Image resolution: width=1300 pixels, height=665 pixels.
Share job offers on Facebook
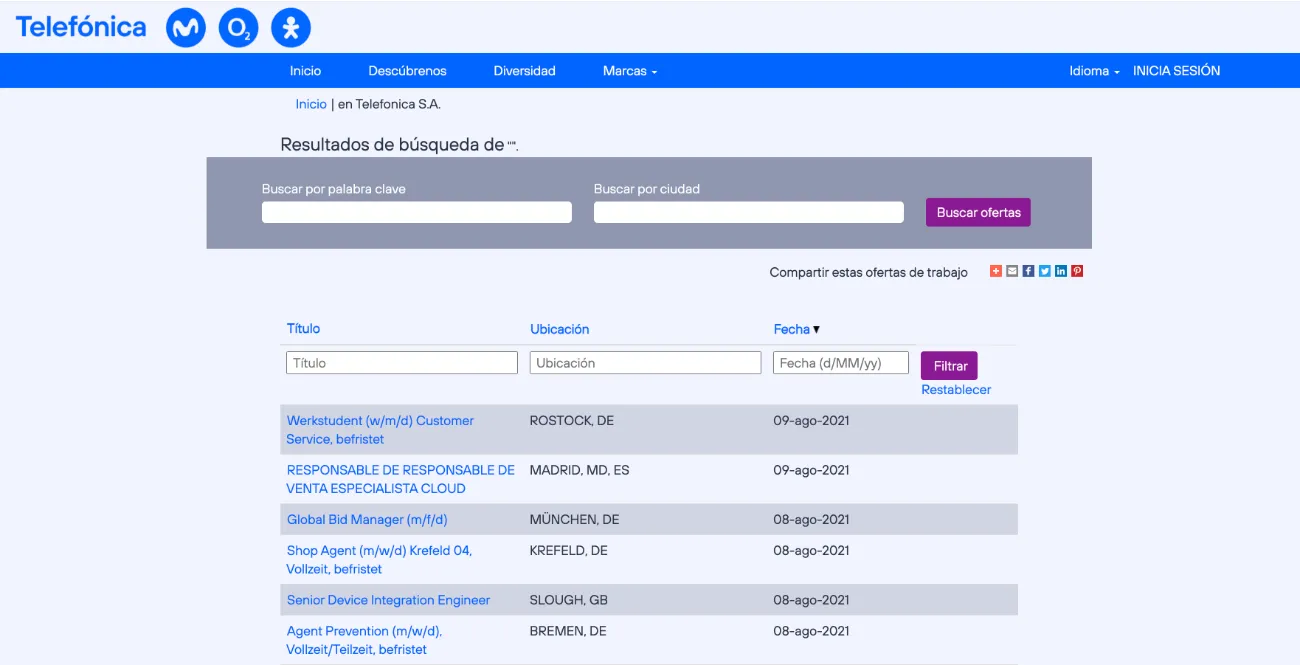click(1028, 271)
